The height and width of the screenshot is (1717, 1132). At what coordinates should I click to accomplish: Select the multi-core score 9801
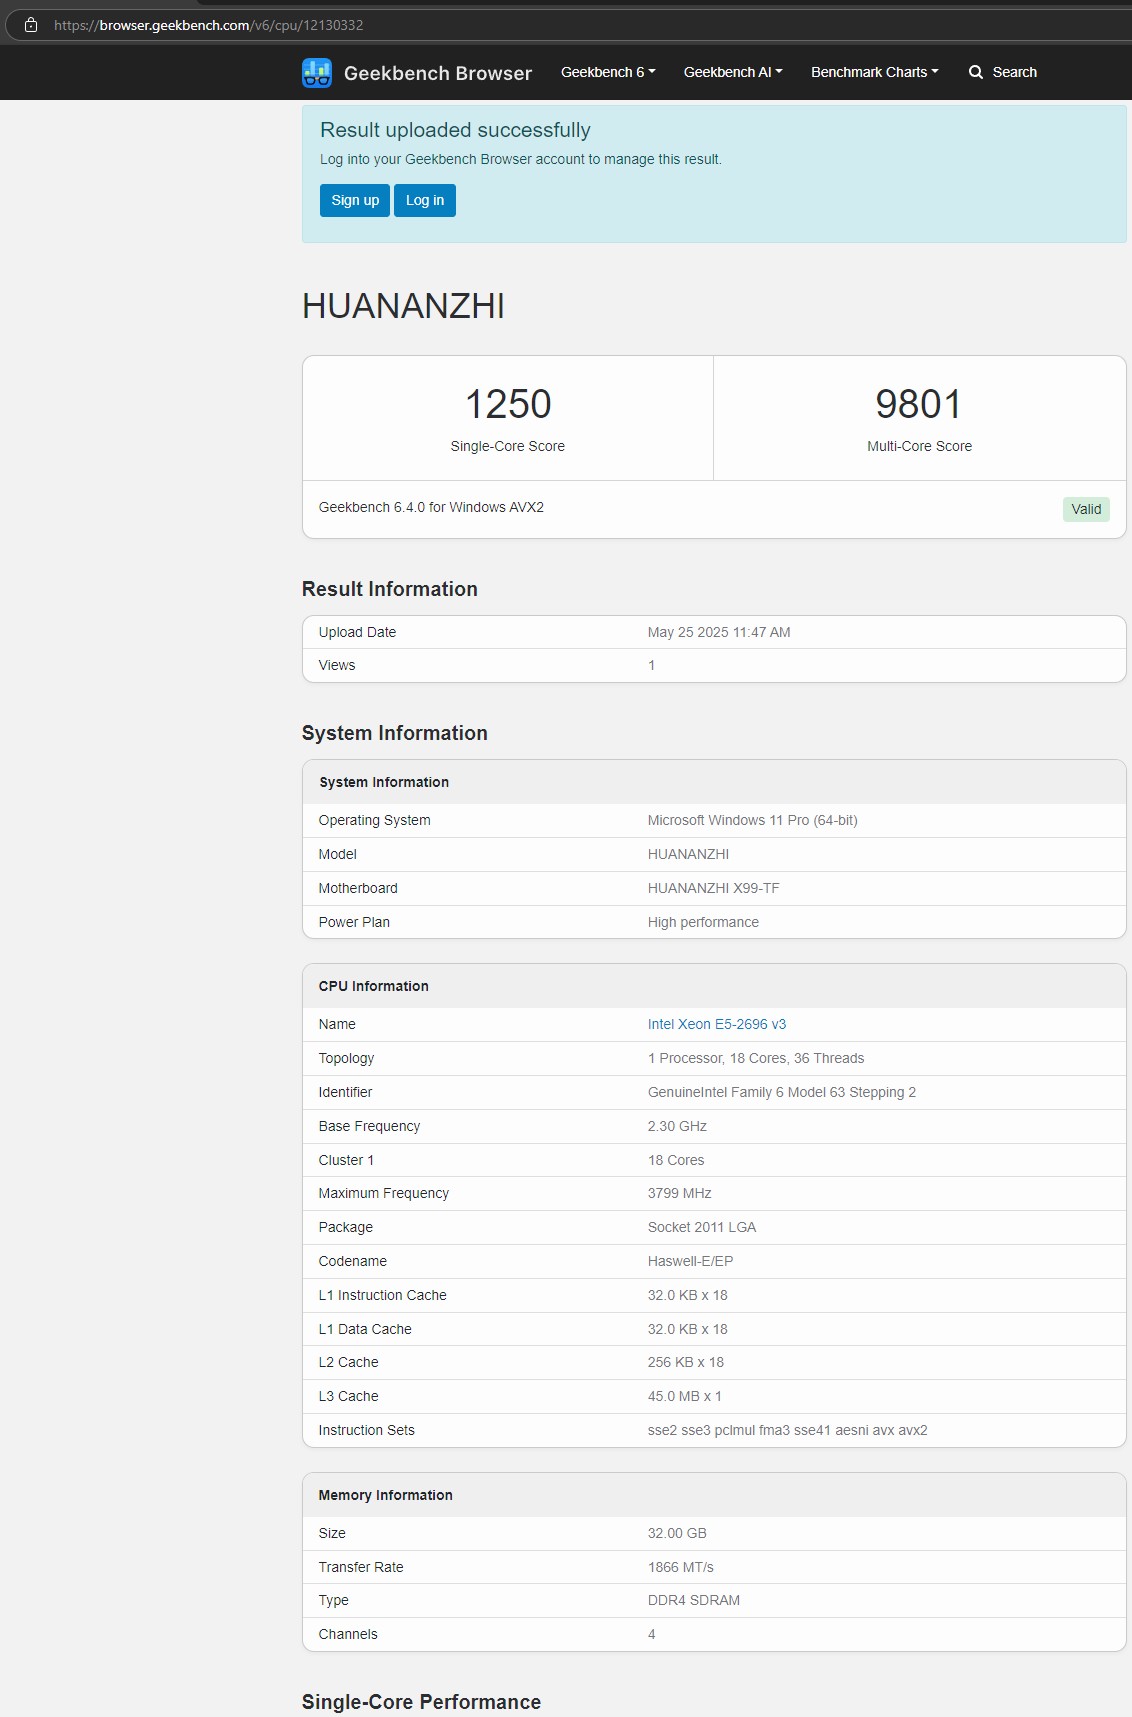click(919, 404)
